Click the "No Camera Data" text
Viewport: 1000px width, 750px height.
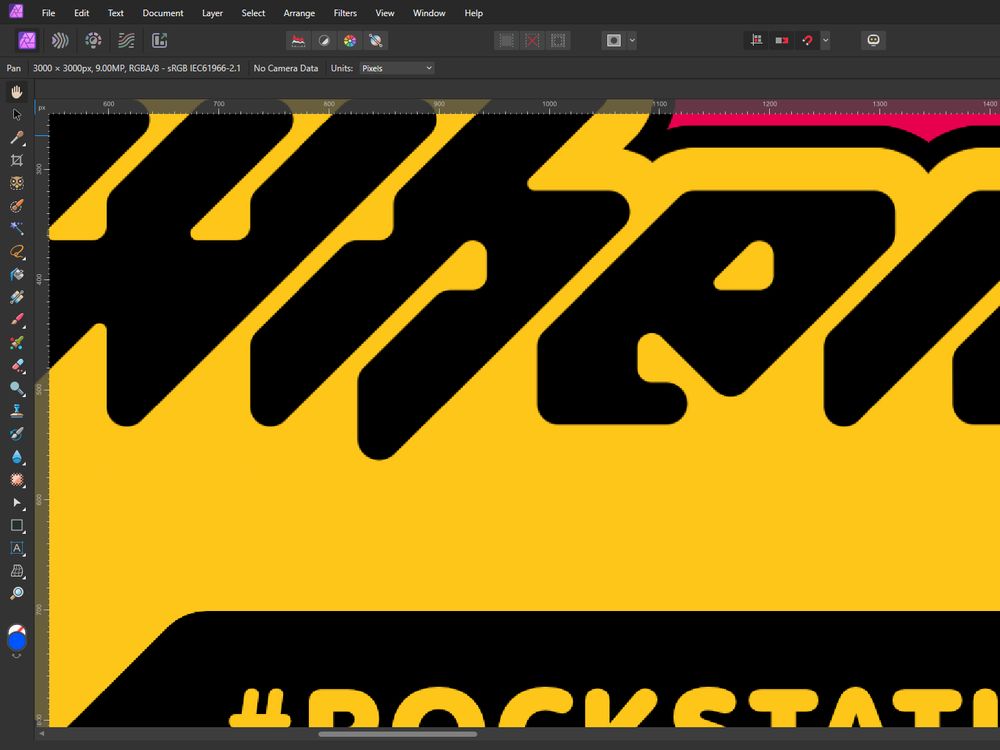pos(286,68)
